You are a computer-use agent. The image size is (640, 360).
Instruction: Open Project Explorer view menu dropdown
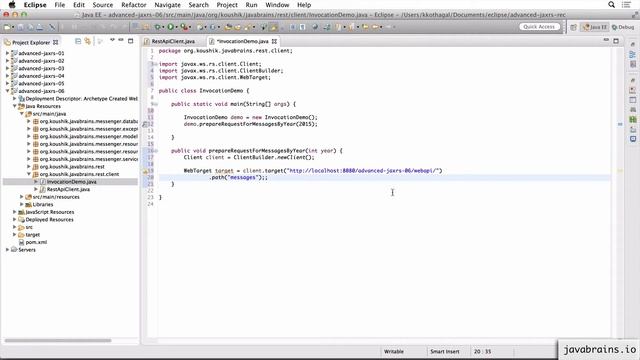(x=112, y=40)
